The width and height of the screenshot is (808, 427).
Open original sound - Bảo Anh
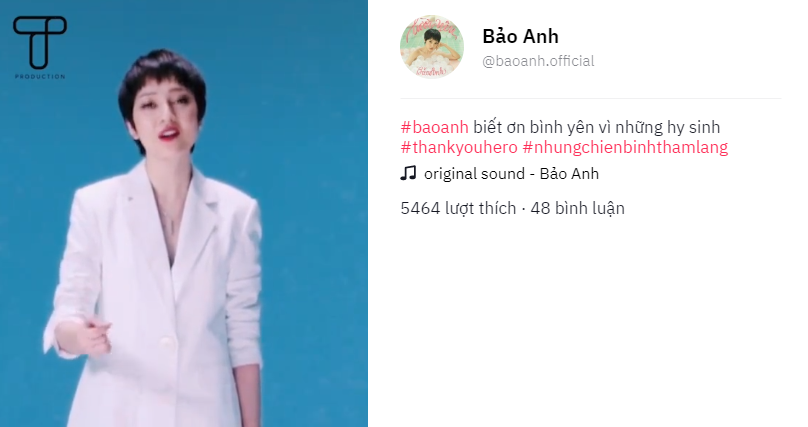(x=511, y=174)
